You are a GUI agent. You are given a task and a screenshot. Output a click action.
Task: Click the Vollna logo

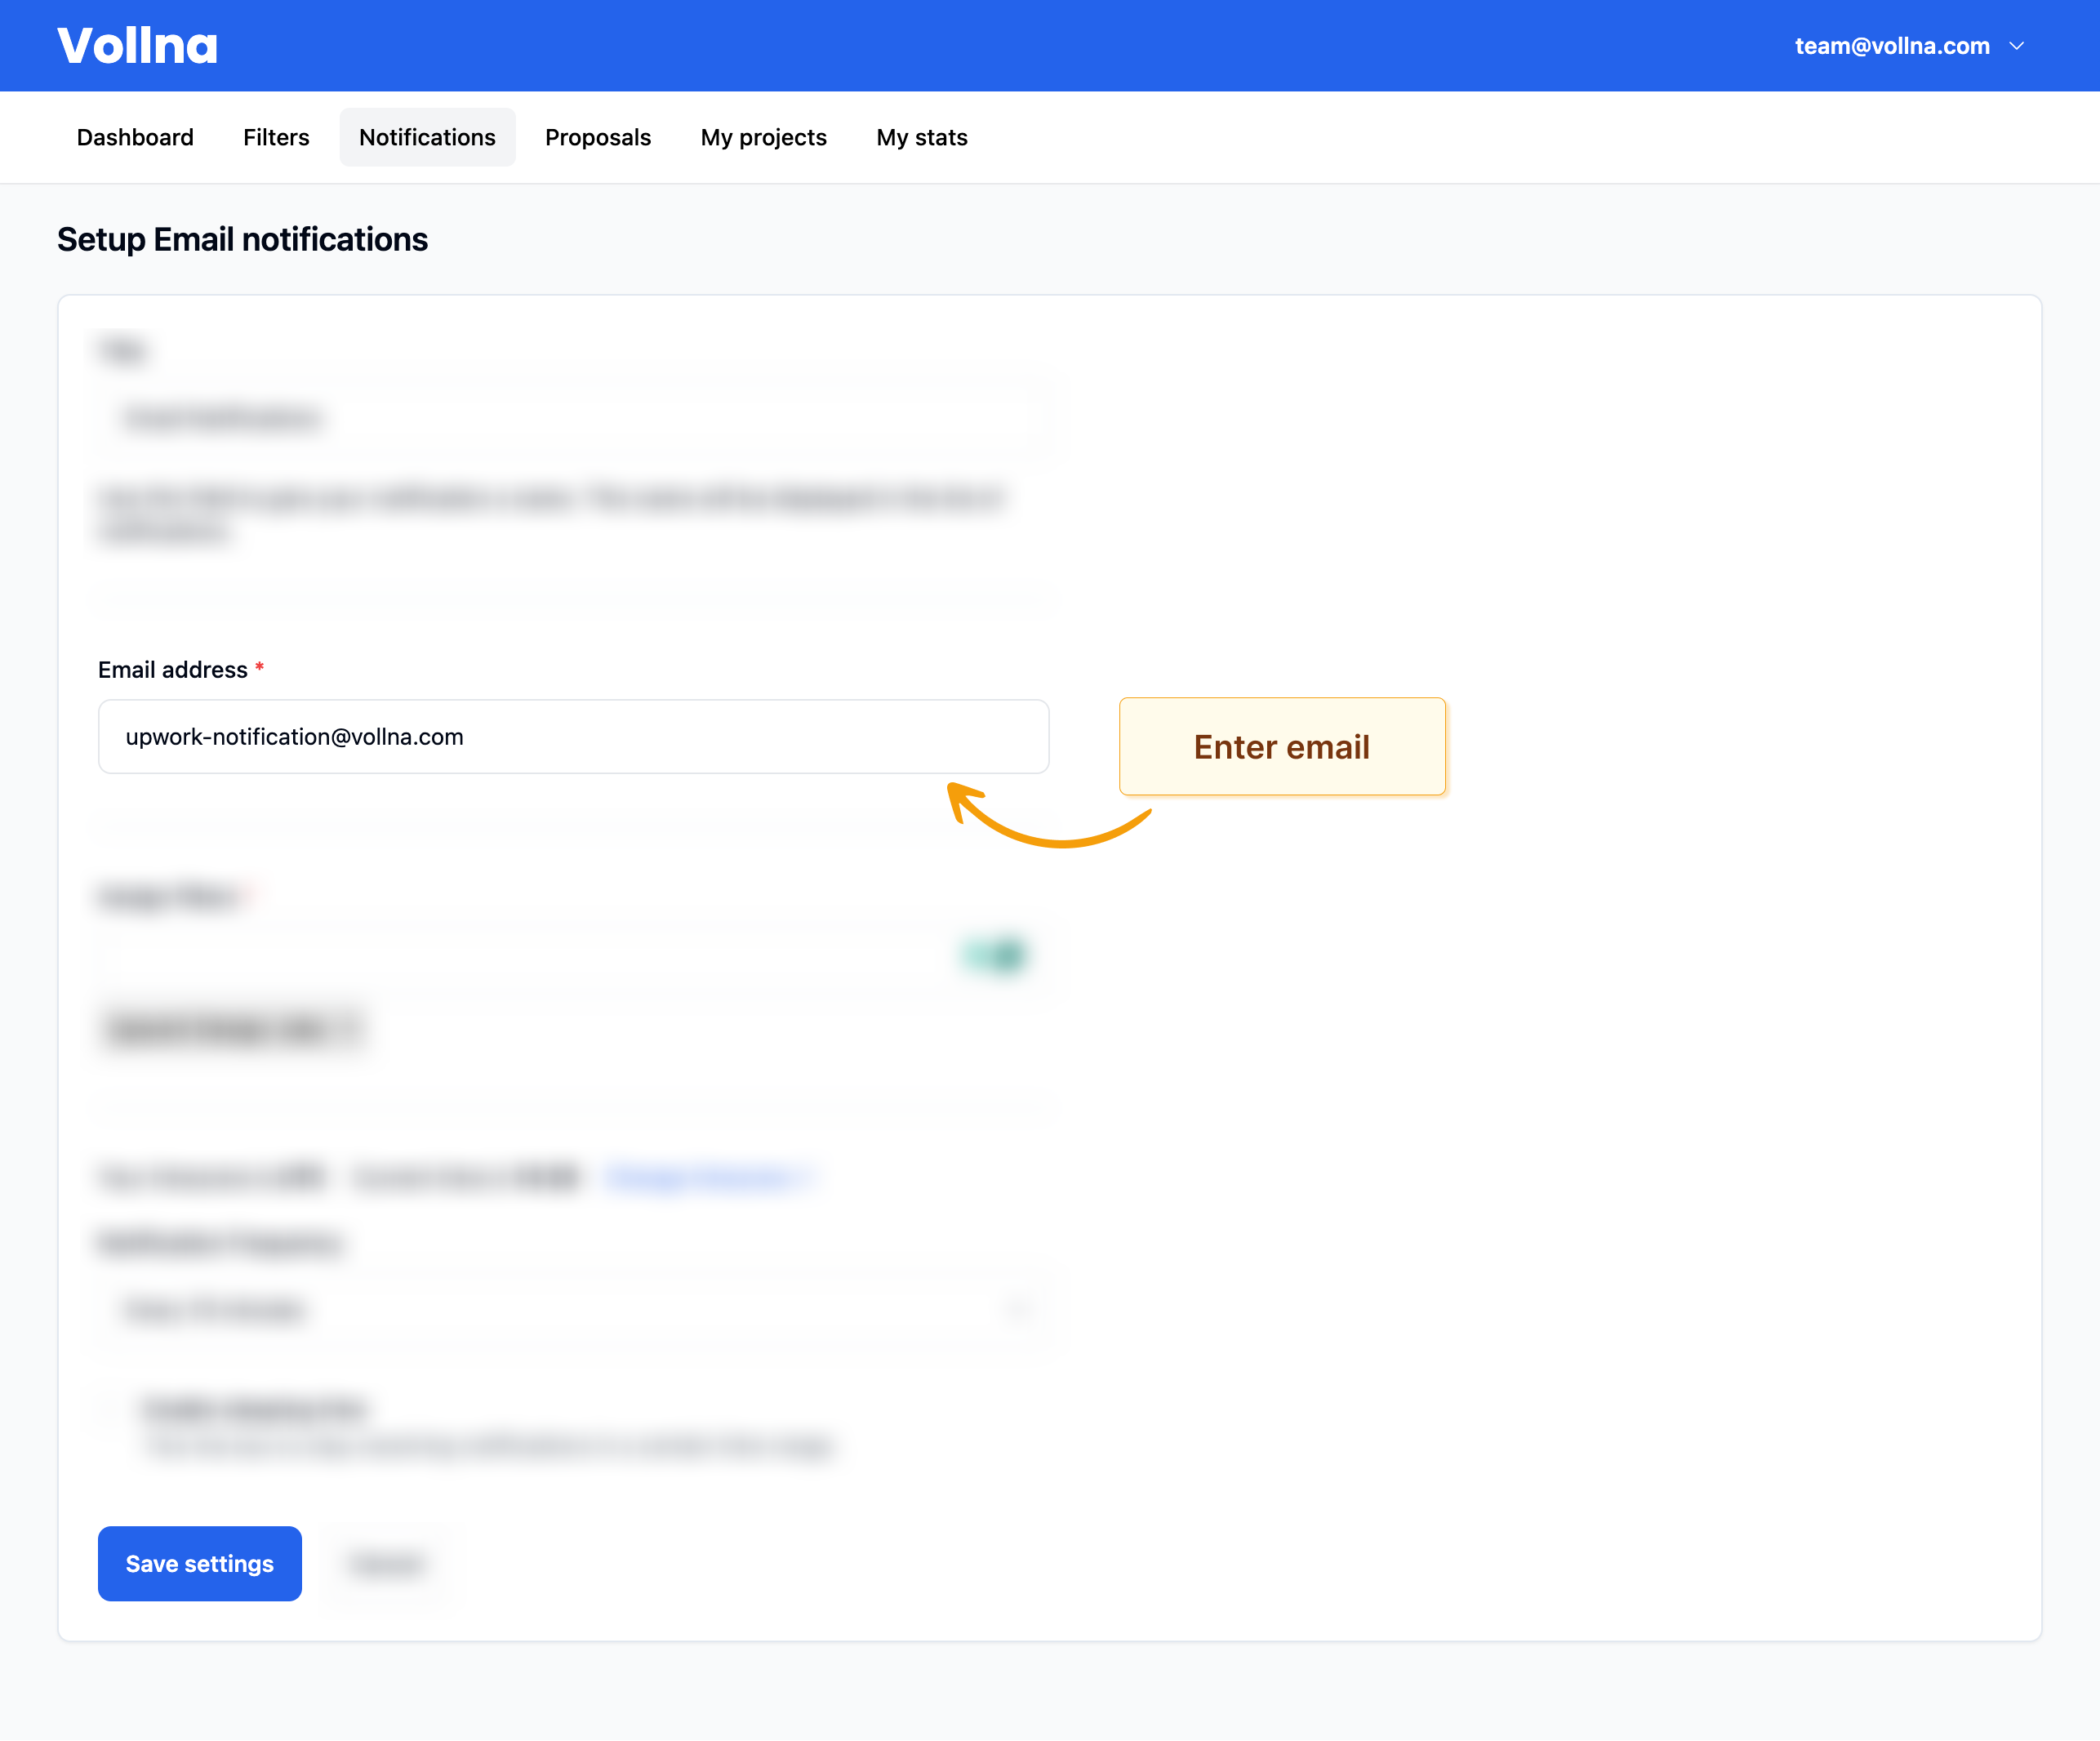tap(137, 46)
